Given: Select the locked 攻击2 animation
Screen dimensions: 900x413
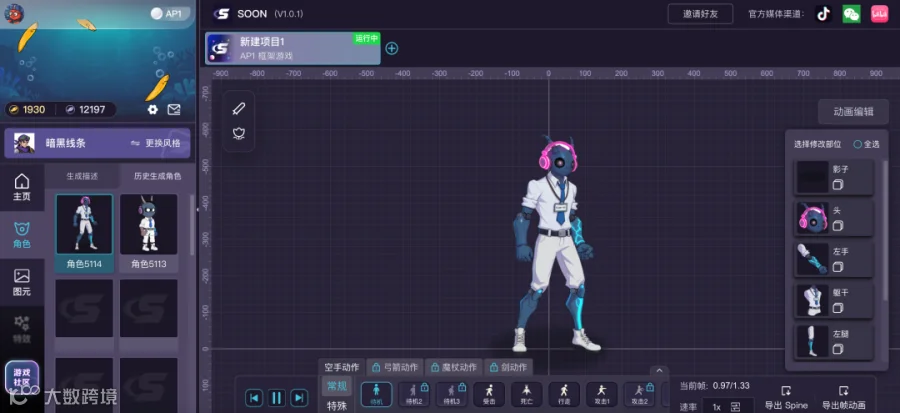Looking at the screenshot, I should tap(639, 394).
